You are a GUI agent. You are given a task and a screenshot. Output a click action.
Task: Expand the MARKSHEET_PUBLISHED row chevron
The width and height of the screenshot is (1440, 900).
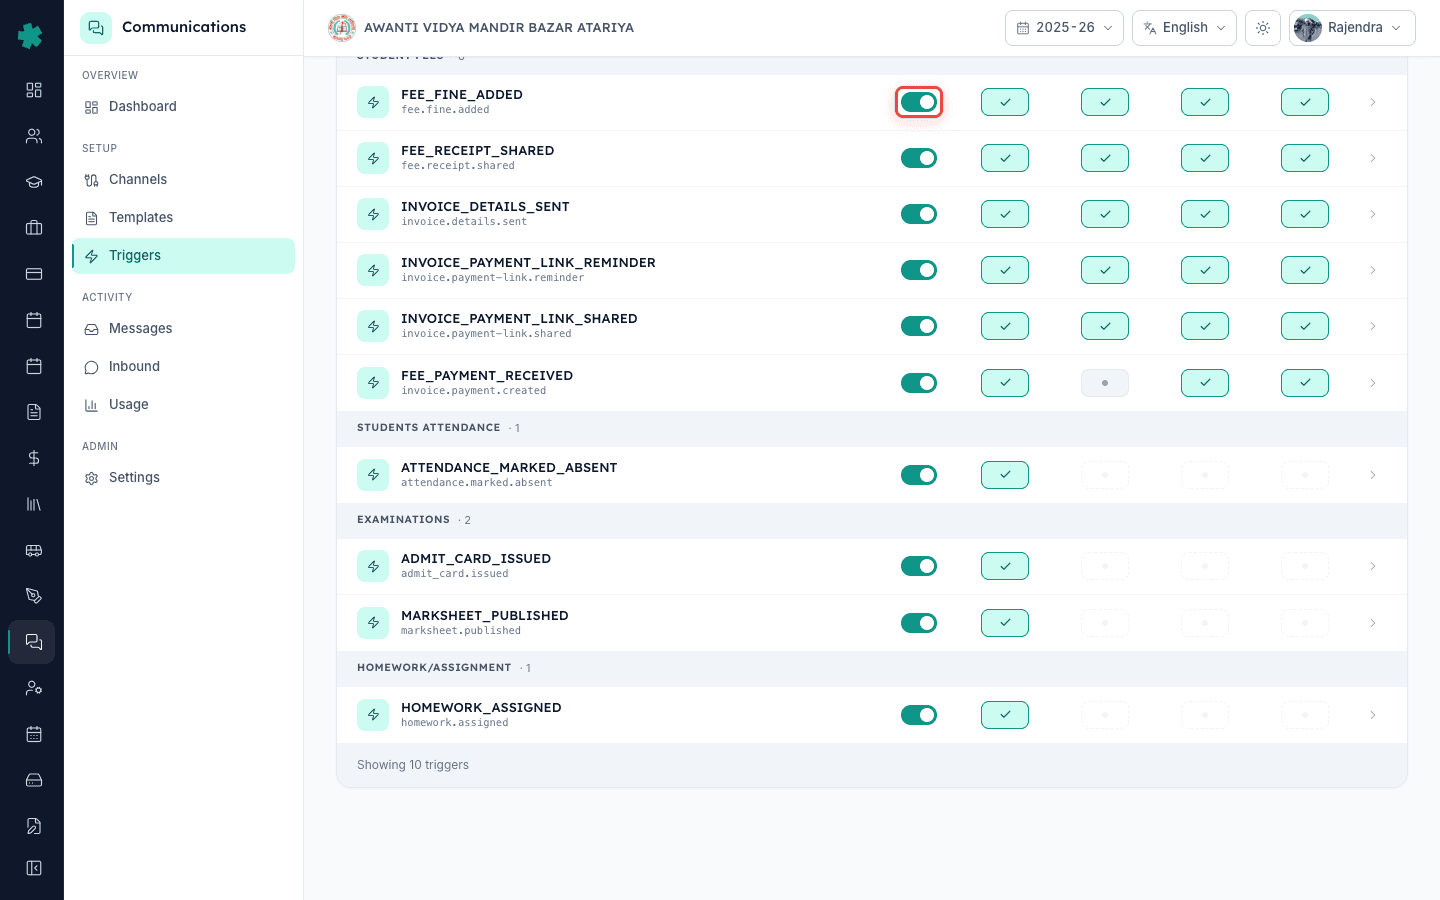tap(1373, 623)
